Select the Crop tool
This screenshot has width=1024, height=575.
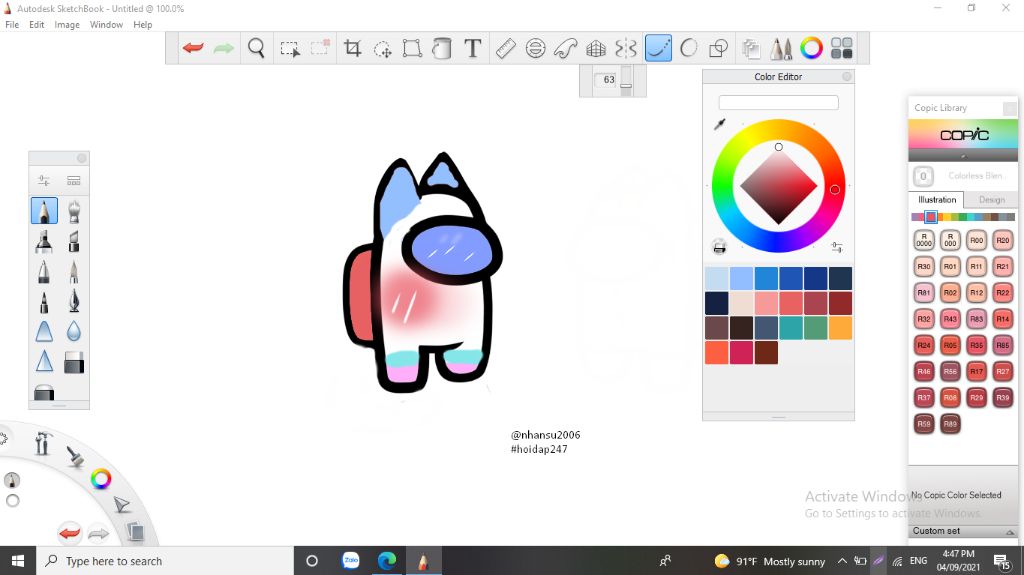[x=353, y=48]
